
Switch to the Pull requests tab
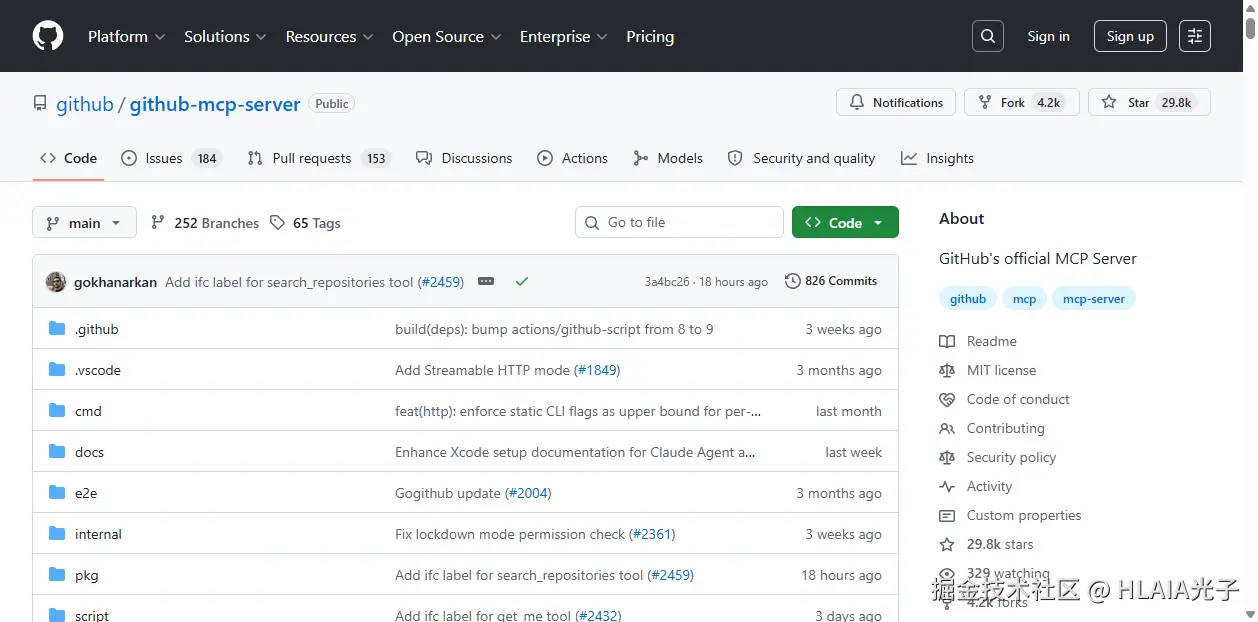(x=317, y=158)
